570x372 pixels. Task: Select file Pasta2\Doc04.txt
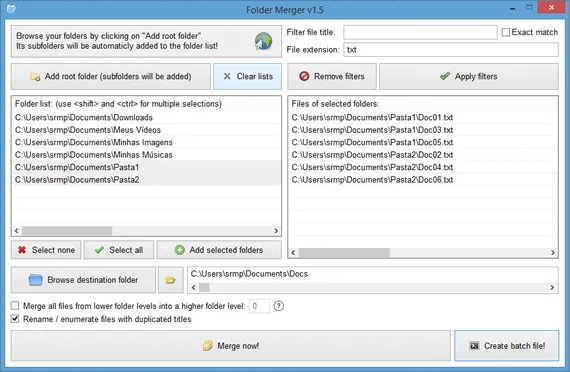(423, 167)
